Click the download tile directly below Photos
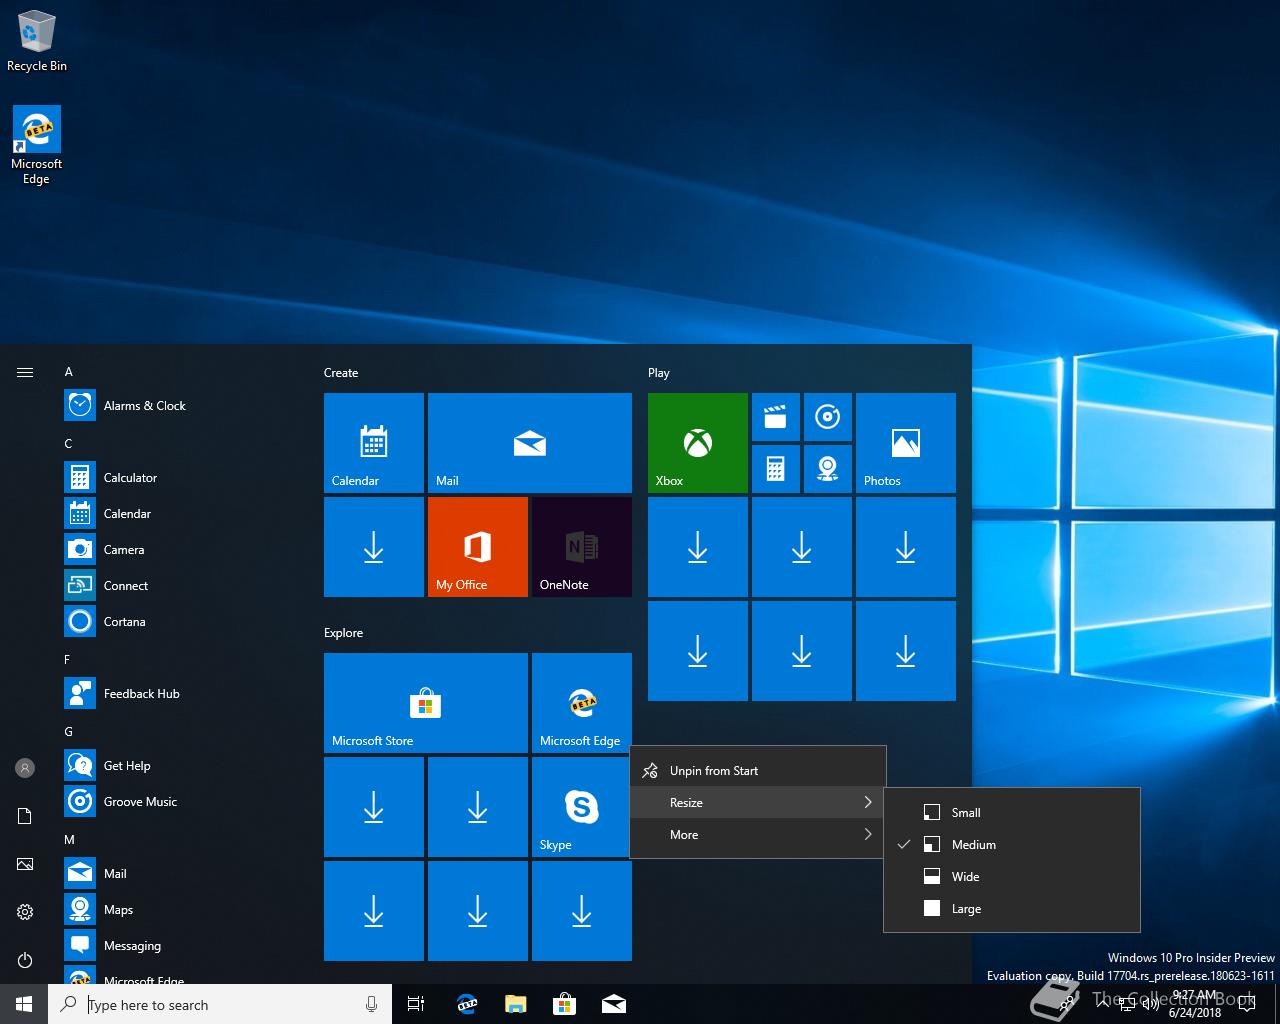1280x1024 pixels. [x=906, y=547]
